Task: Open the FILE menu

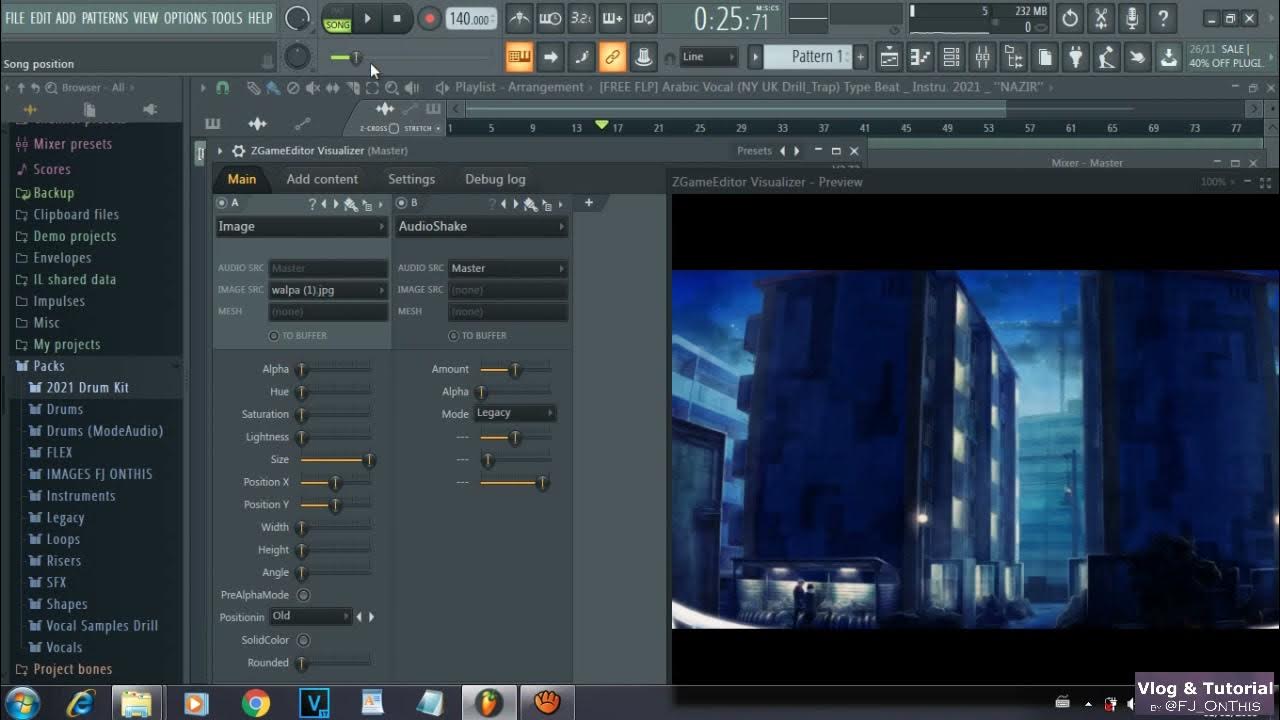Action: point(15,18)
